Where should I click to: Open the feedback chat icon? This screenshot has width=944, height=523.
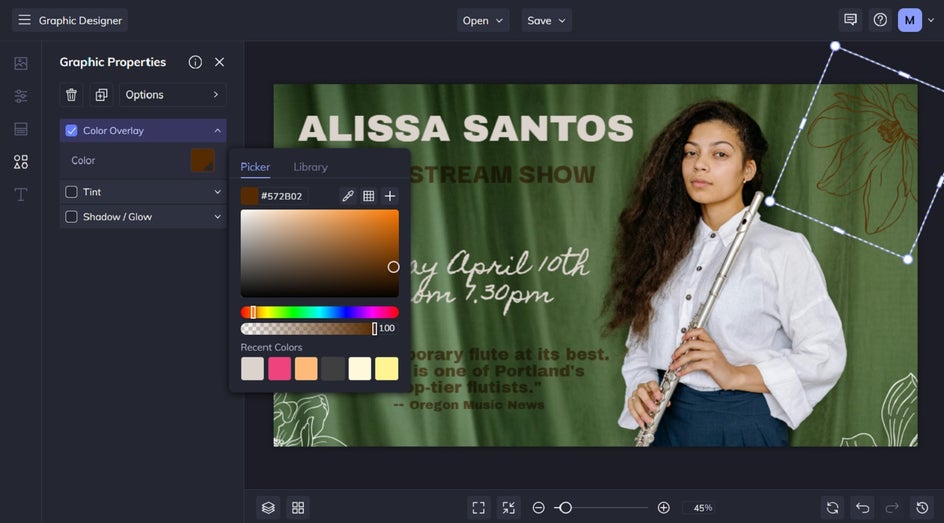click(x=850, y=20)
